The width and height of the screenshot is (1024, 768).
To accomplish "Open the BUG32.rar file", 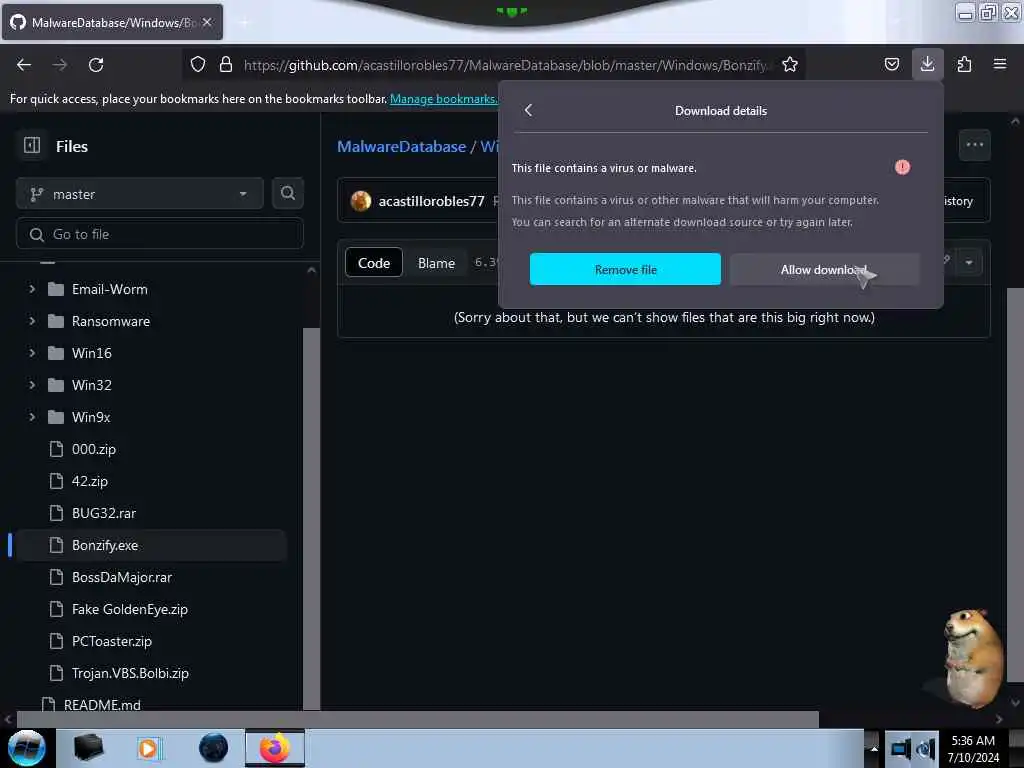I will tap(104, 513).
